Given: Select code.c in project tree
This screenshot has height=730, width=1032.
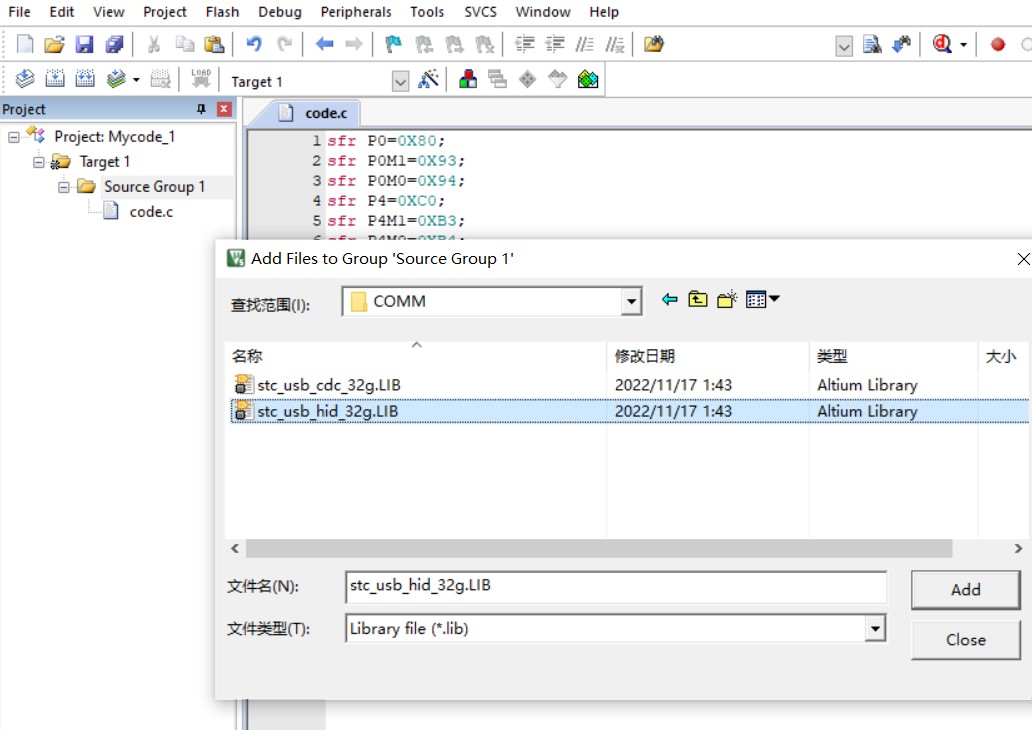Looking at the screenshot, I should pos(151,212).
